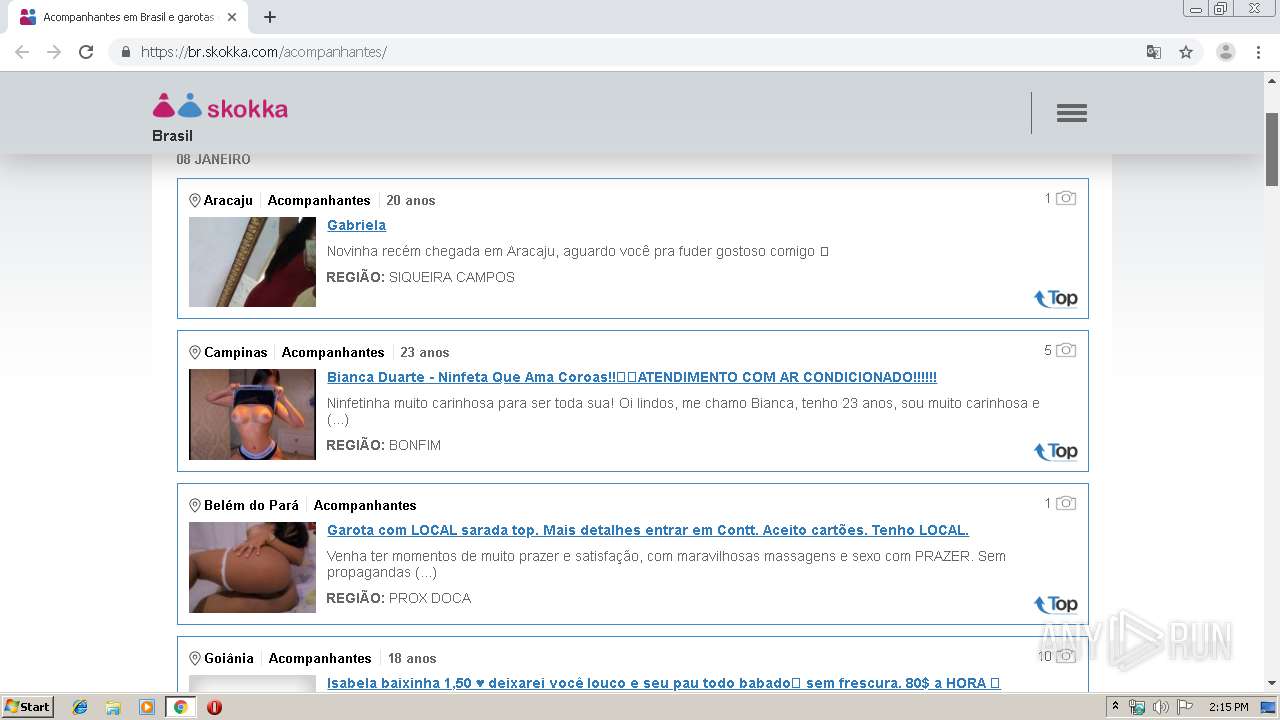View the site lock security info
1280x720 pixels.
(125, 52)
